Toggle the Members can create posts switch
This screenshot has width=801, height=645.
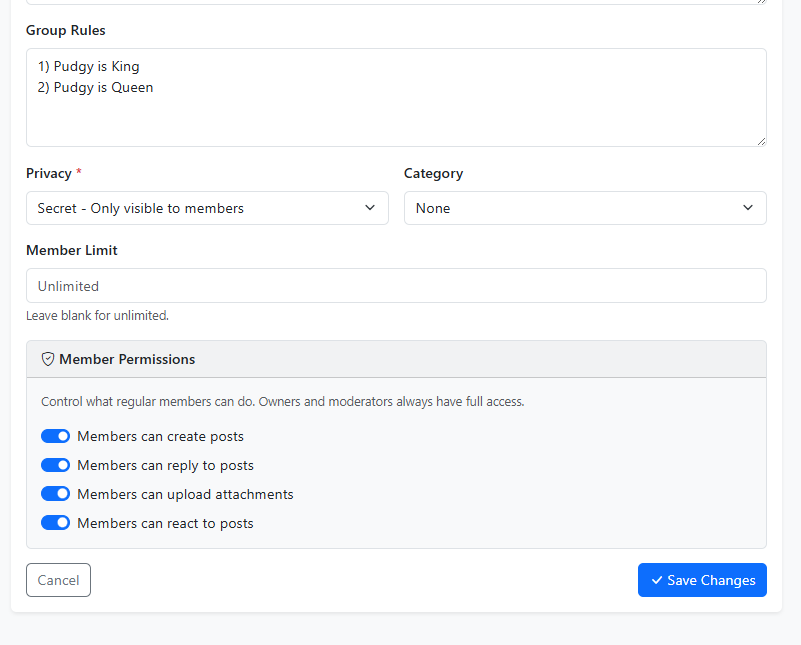coord(56,436)
